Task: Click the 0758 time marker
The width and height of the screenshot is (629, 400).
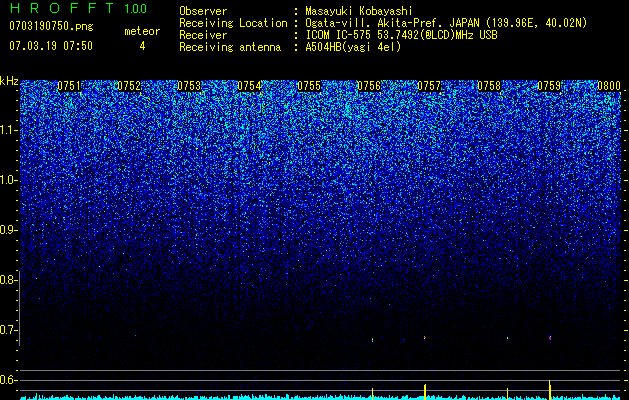Action: click(489, 86)
